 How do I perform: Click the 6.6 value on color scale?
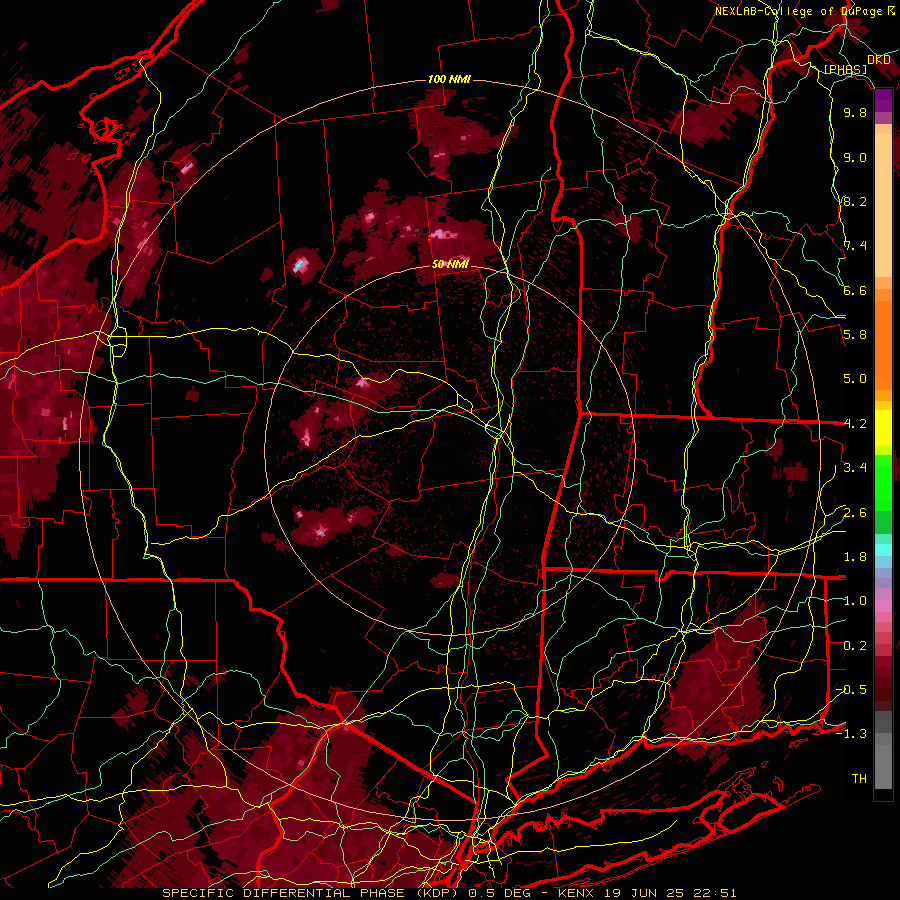click(855, 290)
